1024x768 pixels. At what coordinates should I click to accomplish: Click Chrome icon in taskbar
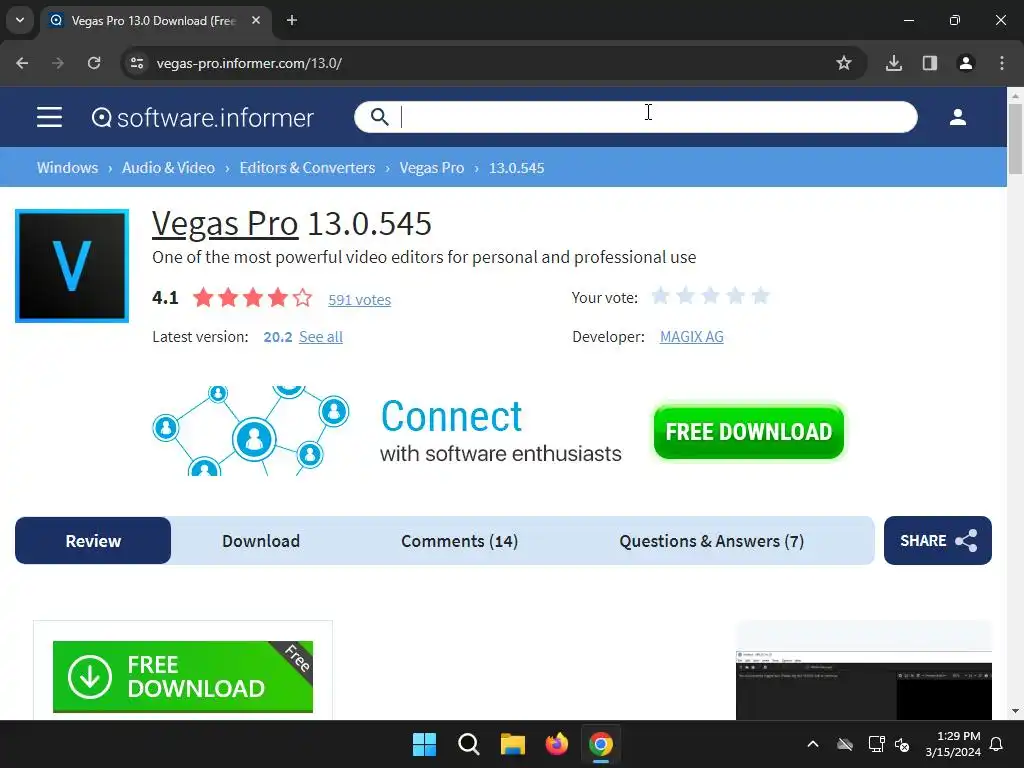pyautogui.click(x=601, y=744)
